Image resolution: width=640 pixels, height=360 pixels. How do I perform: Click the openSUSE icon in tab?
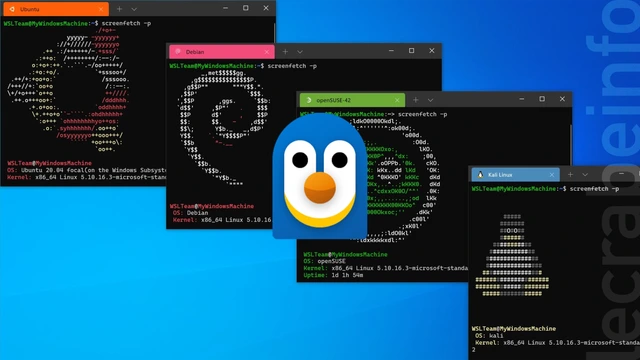coord(309,100)
